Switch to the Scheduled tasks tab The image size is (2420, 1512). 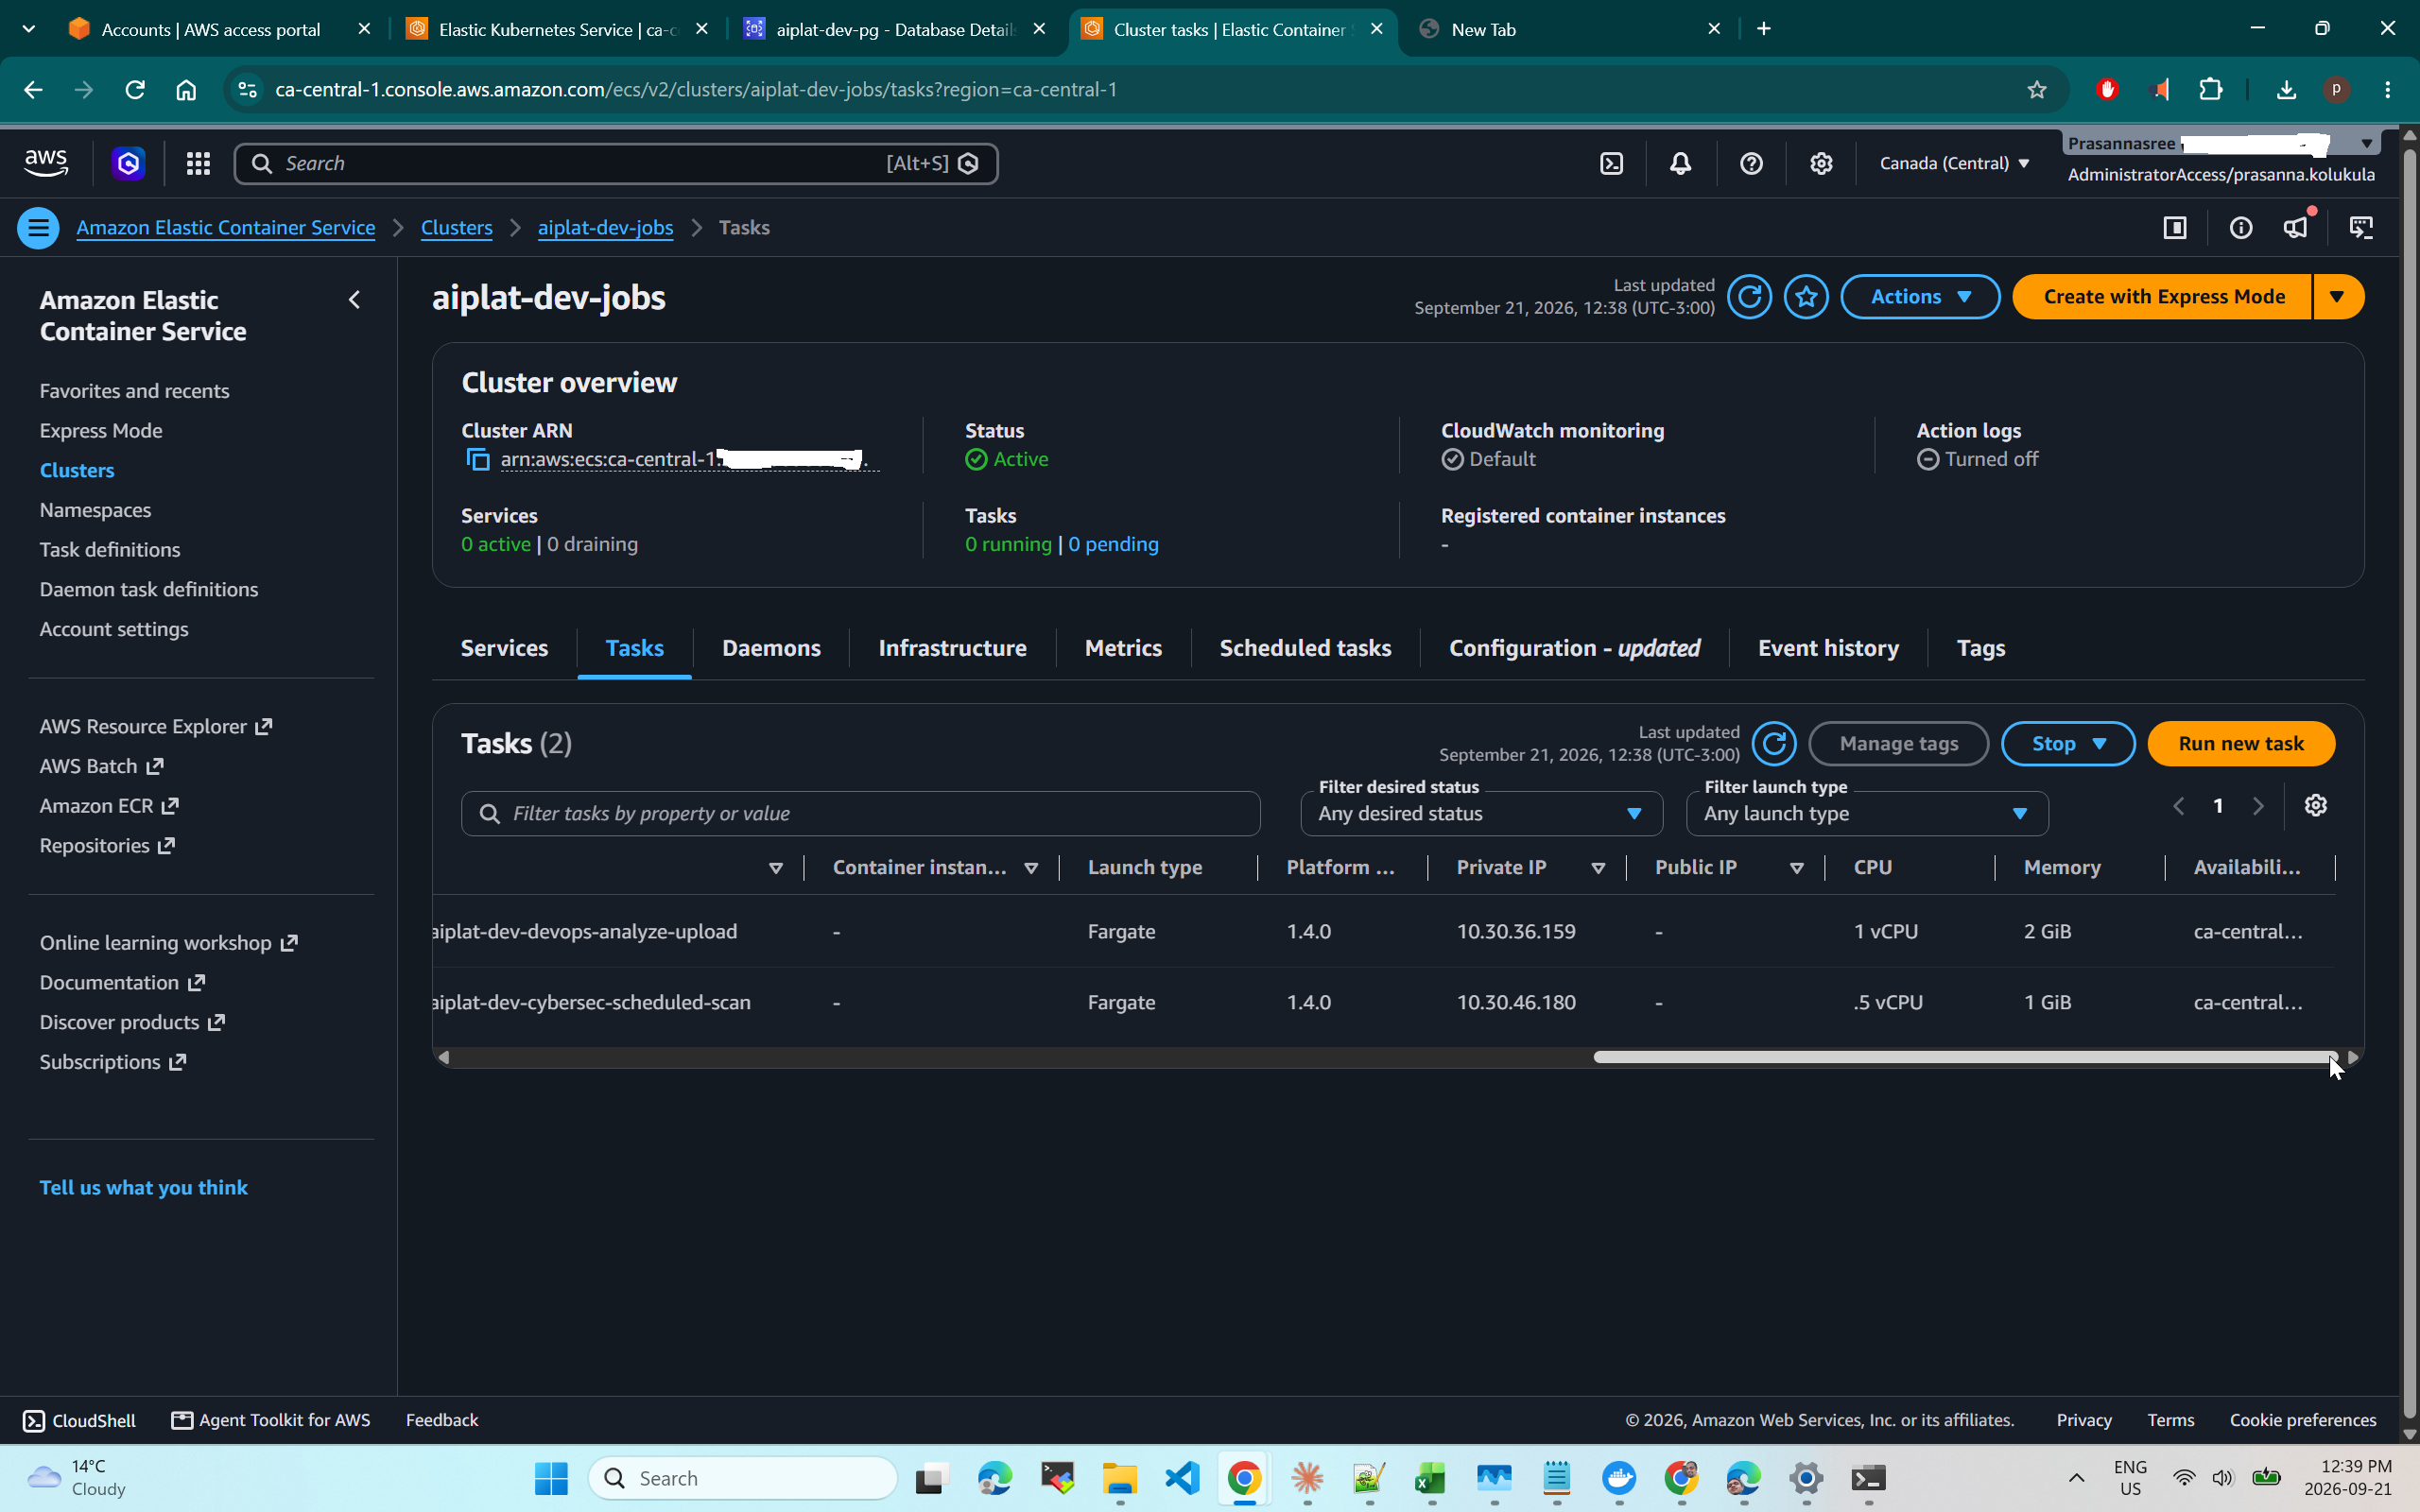[x=1305, y=648]
